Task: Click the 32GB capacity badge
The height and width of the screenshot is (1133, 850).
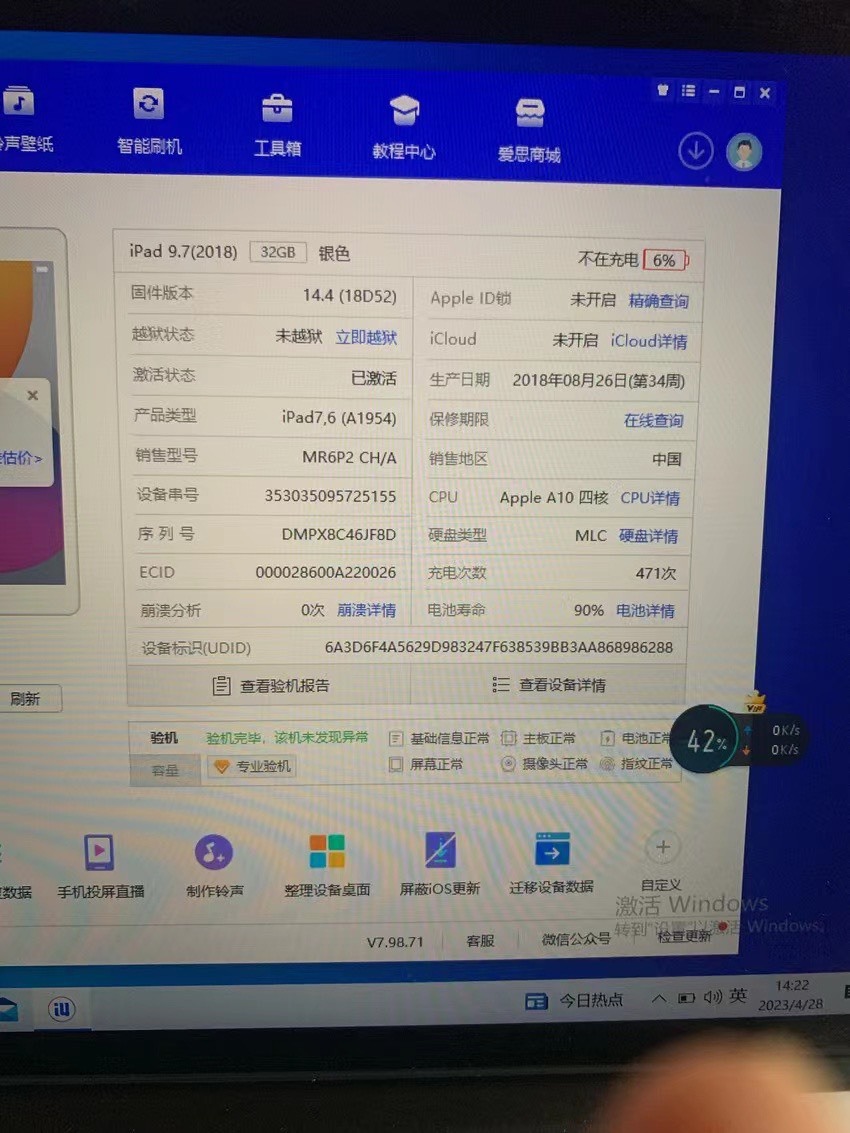Action: coord(278,252)
